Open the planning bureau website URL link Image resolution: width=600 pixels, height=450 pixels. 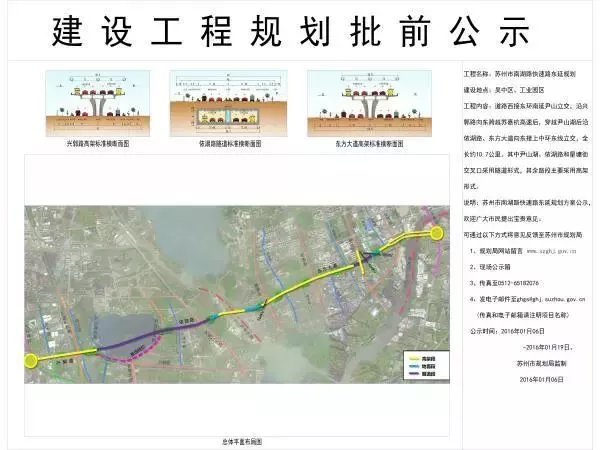coord(551,251)
